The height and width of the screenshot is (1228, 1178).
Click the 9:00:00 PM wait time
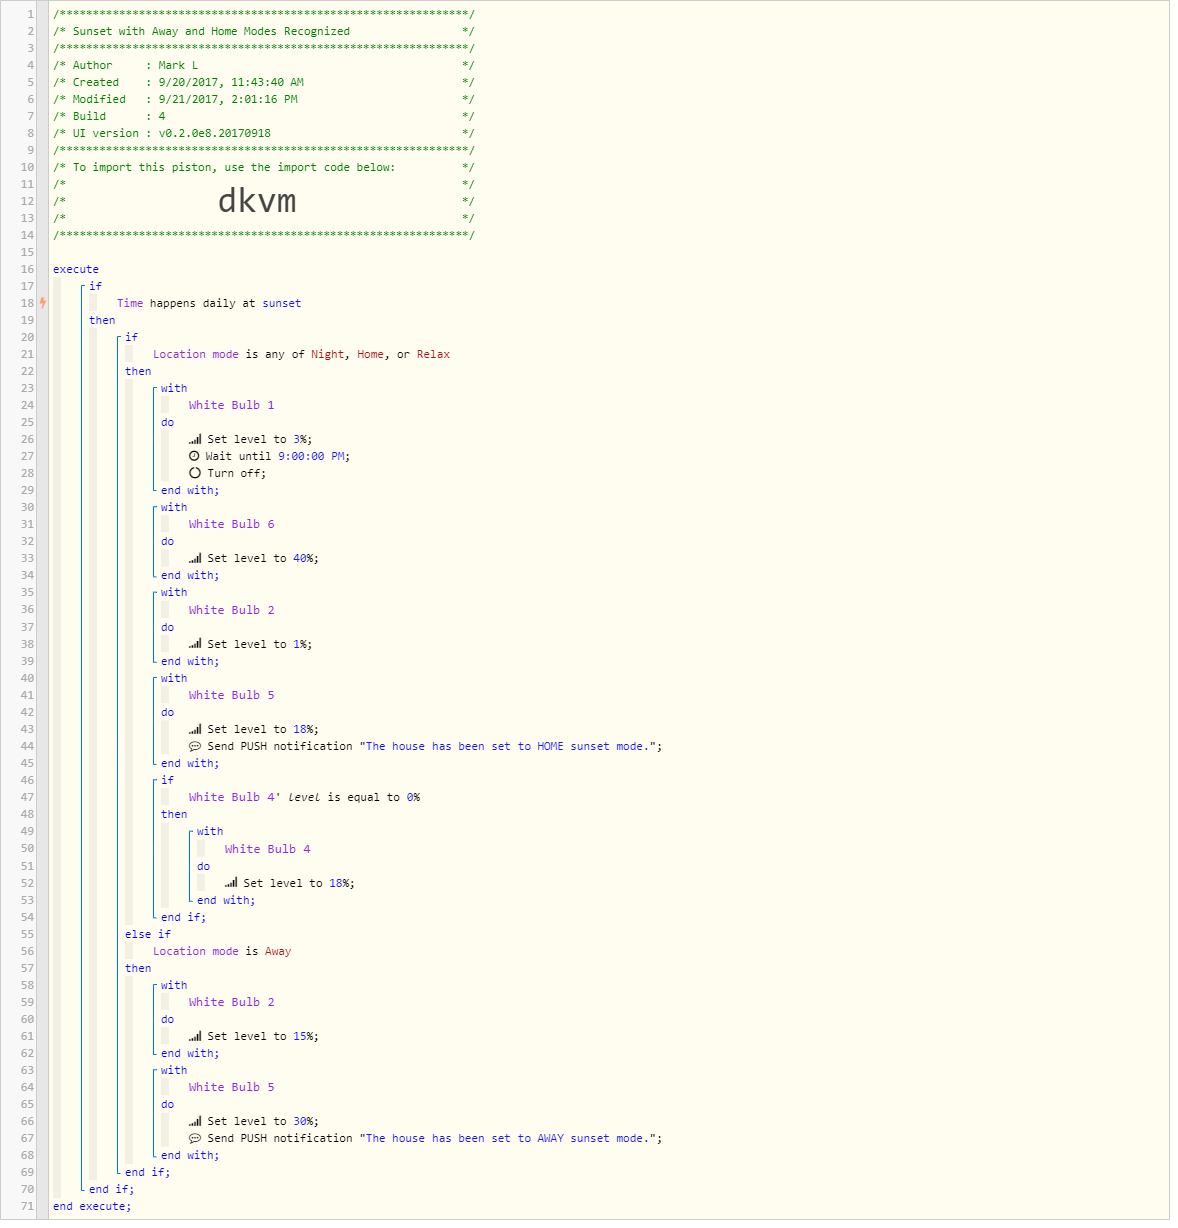pos(311,456)
